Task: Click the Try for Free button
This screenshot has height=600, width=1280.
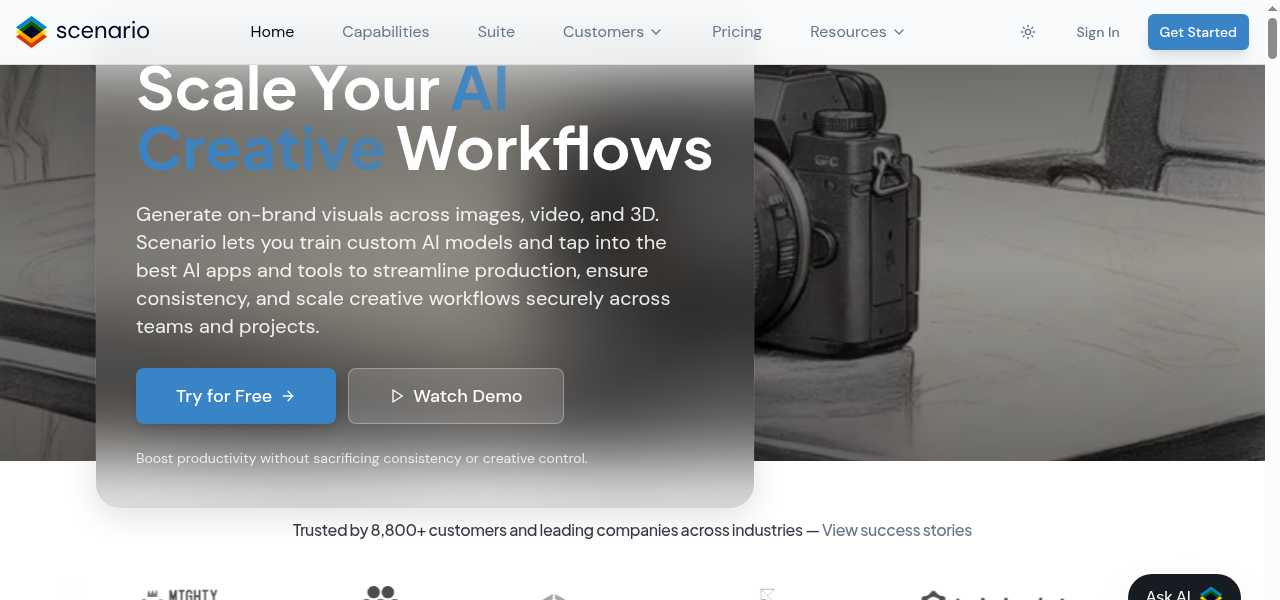Action: [x=236, y=396]
